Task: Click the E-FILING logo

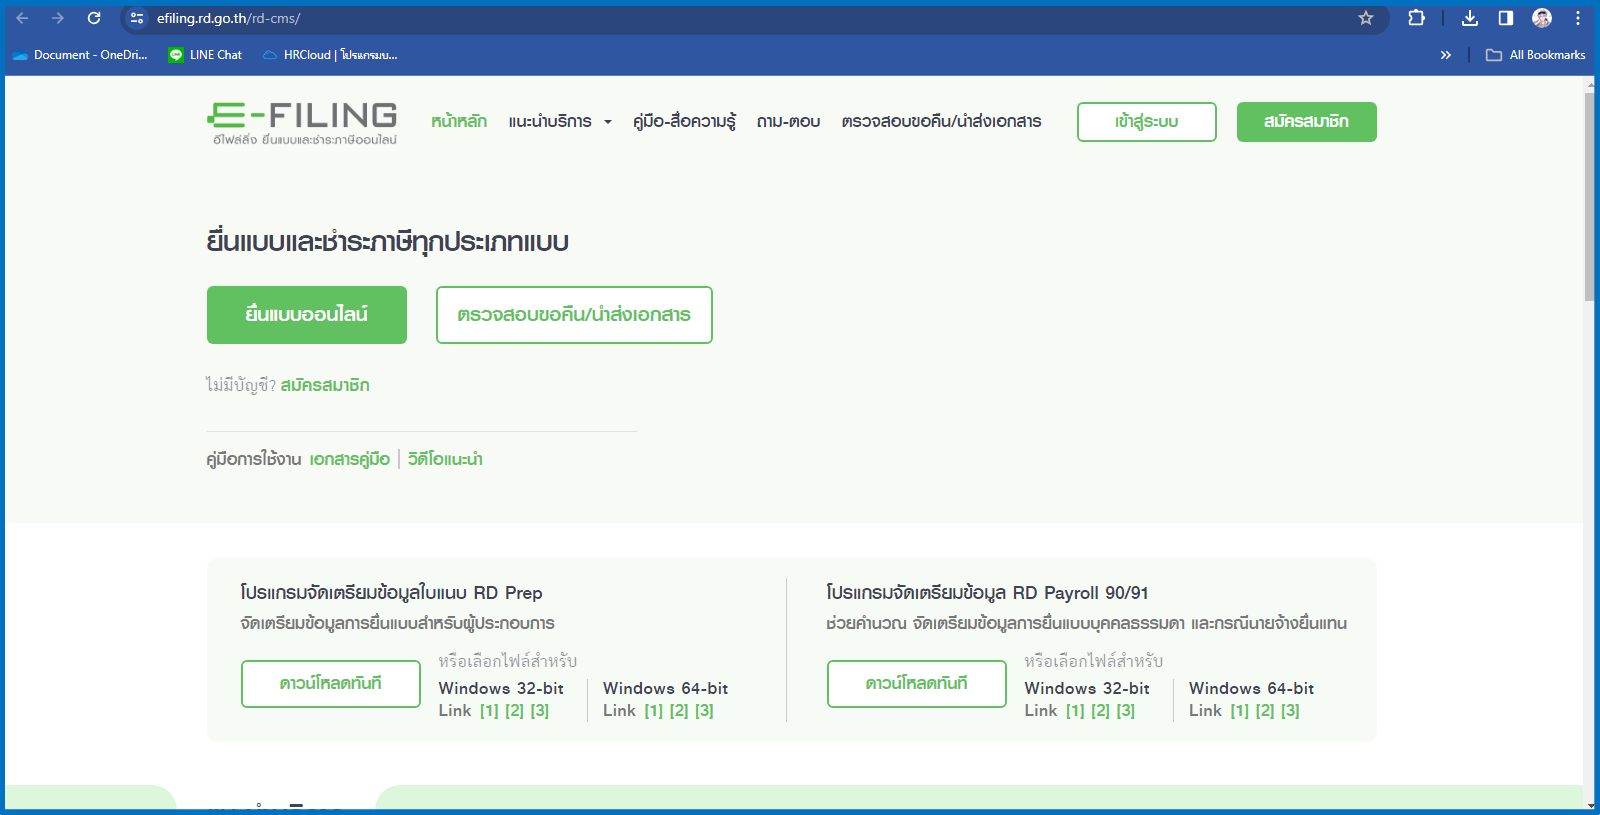Action: click(x=302, y=123)
